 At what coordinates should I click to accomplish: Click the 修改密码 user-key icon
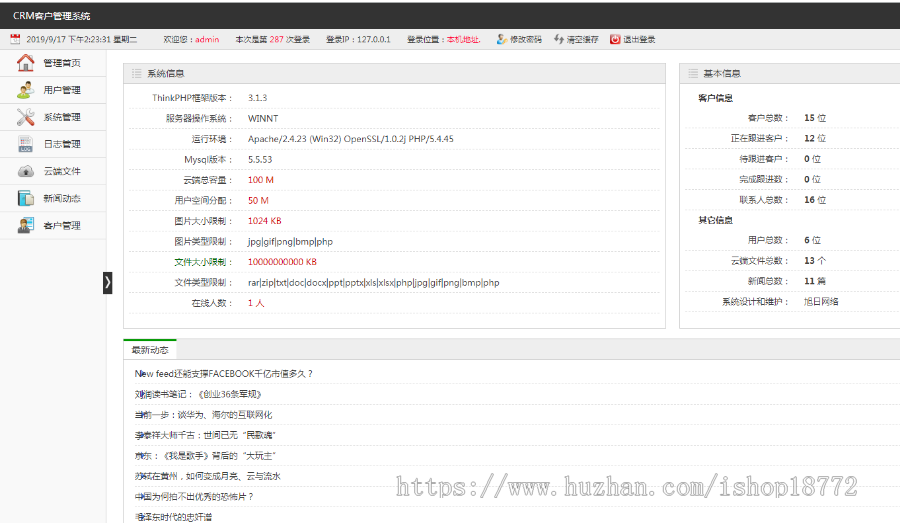coord(502,39)
